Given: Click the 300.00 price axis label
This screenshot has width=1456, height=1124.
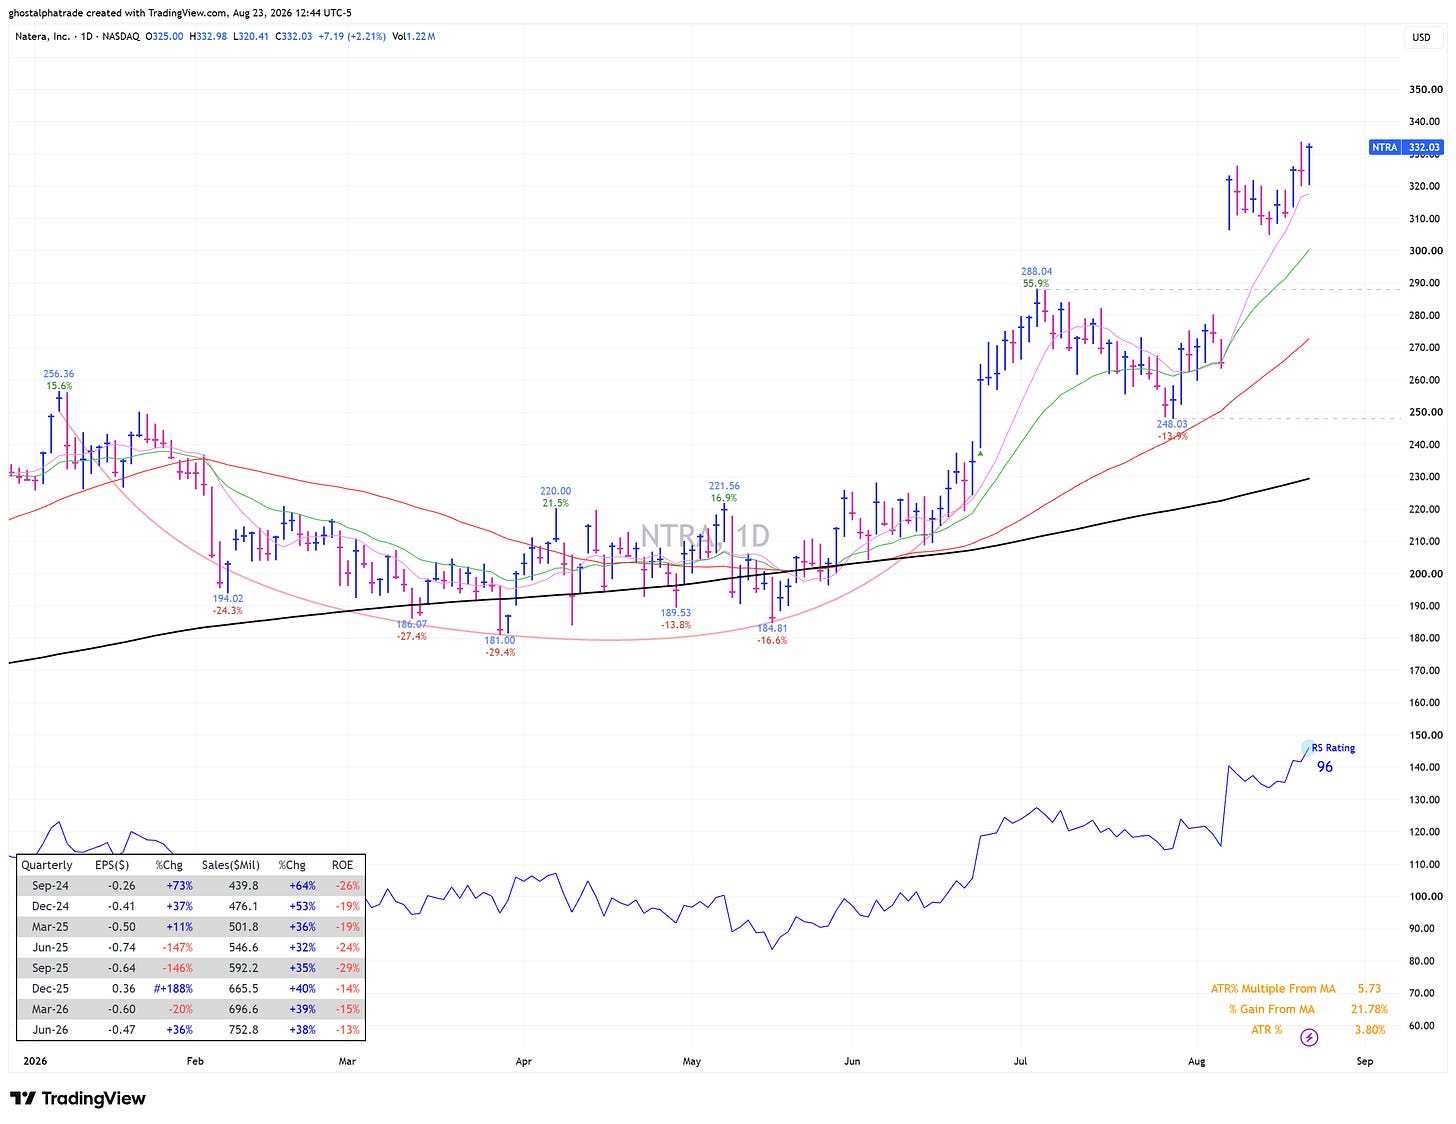Looking at the screenshot, I should point(1425,251).
